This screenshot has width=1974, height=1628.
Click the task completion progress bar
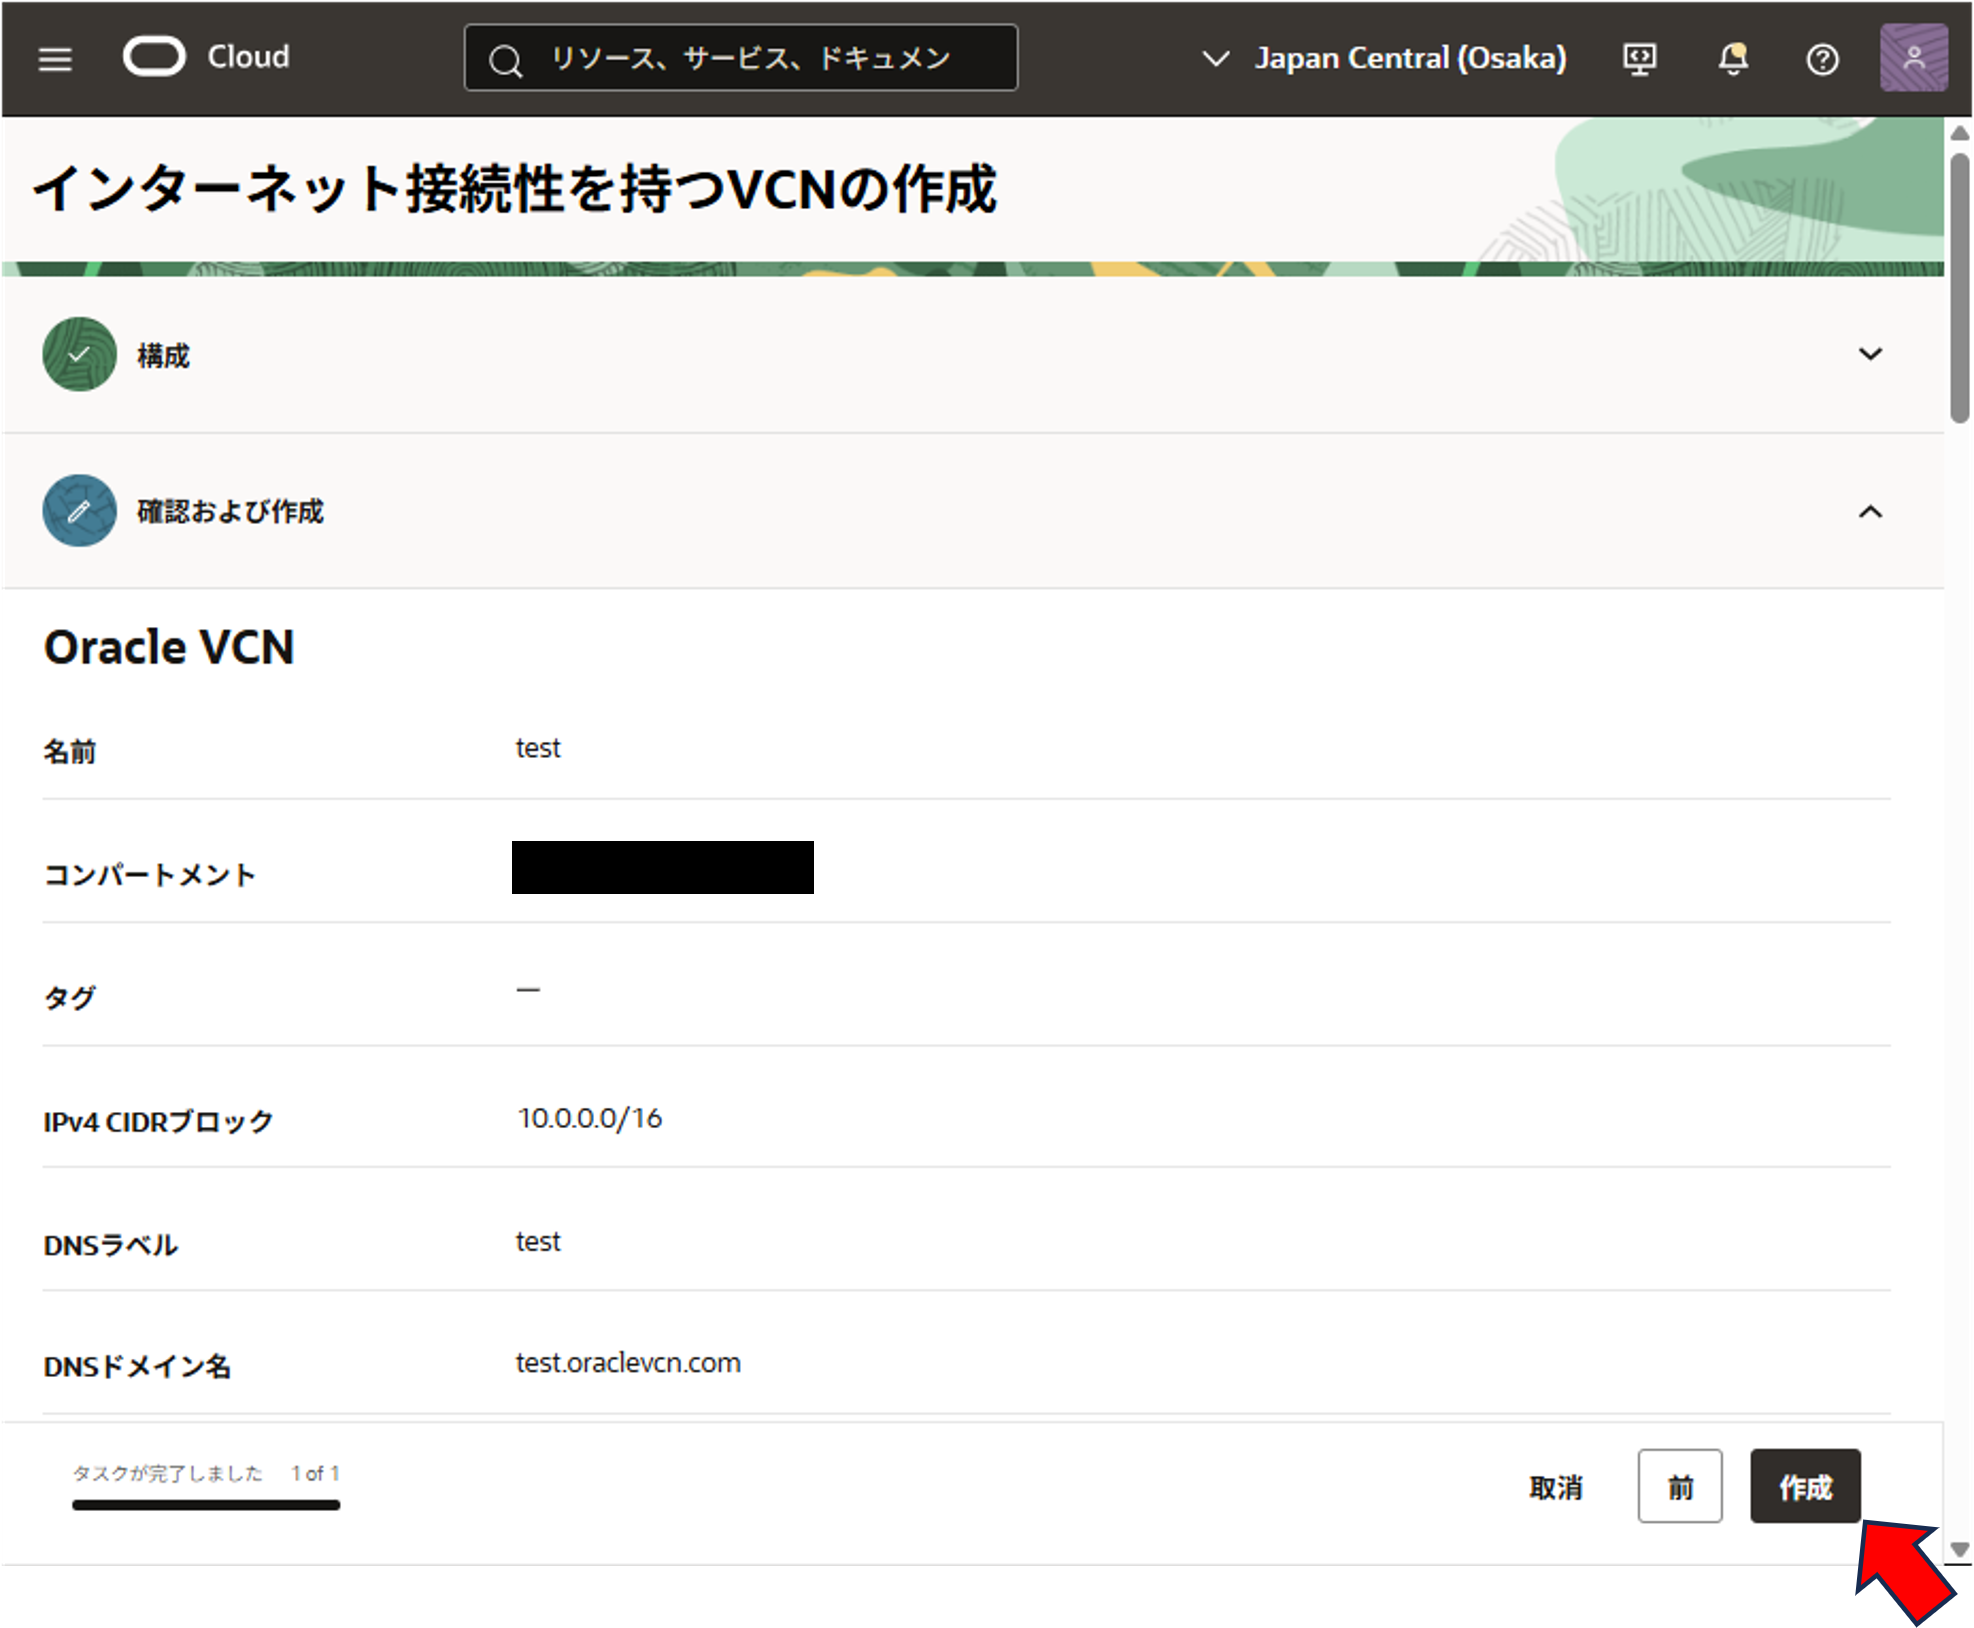206,1505
